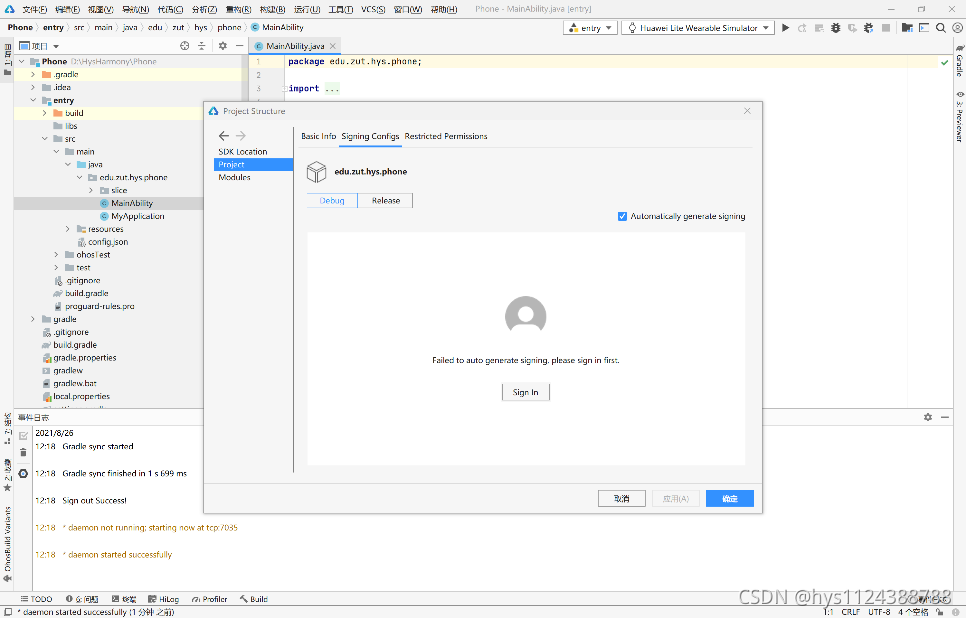Expand the .gradle folder
The height and width of the screenshot is (618, 966).
[x=33, y=75]
